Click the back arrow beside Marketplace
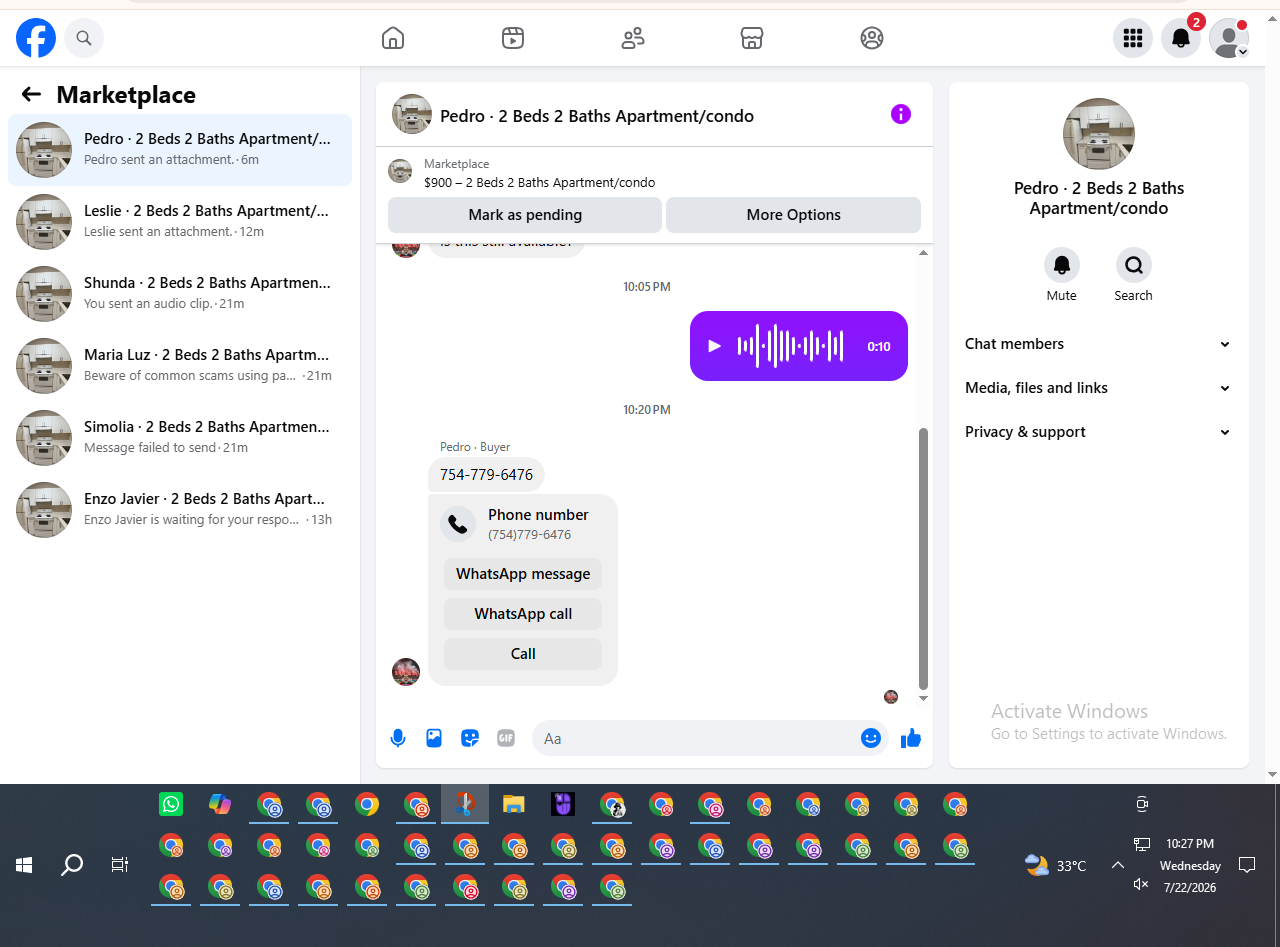The width and height of the screenshot is (1280, 947). 31,95
